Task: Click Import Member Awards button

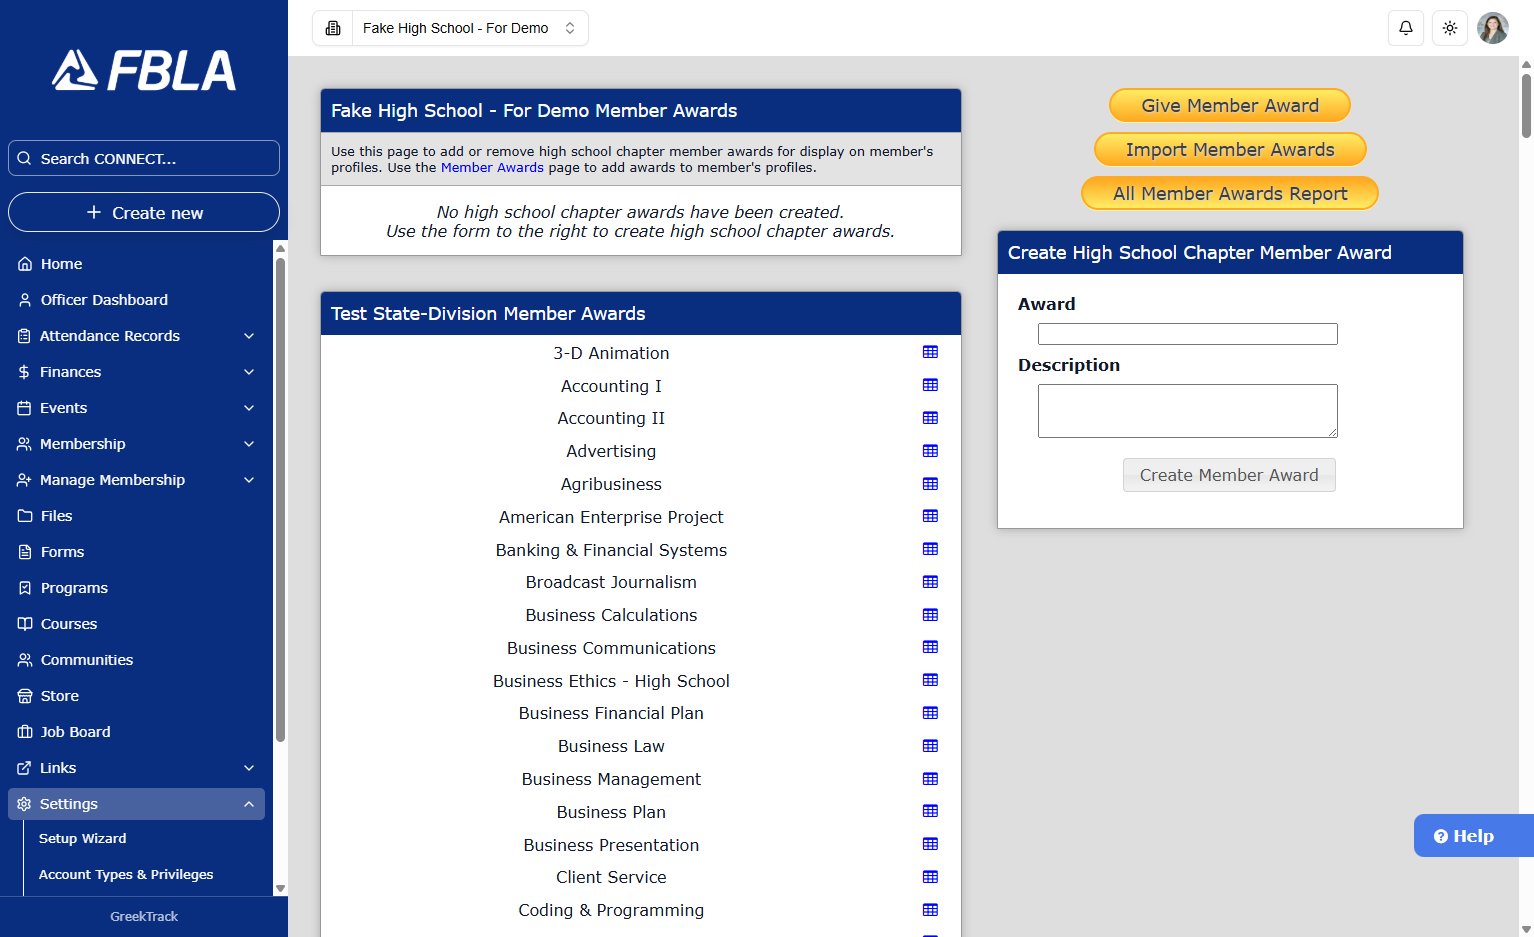Action: 1230,149
